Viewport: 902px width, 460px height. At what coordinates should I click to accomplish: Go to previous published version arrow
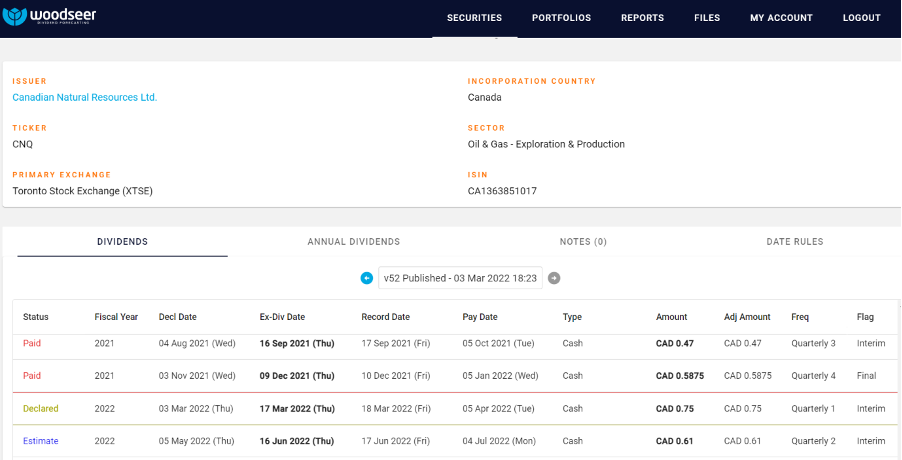point(366,278)
